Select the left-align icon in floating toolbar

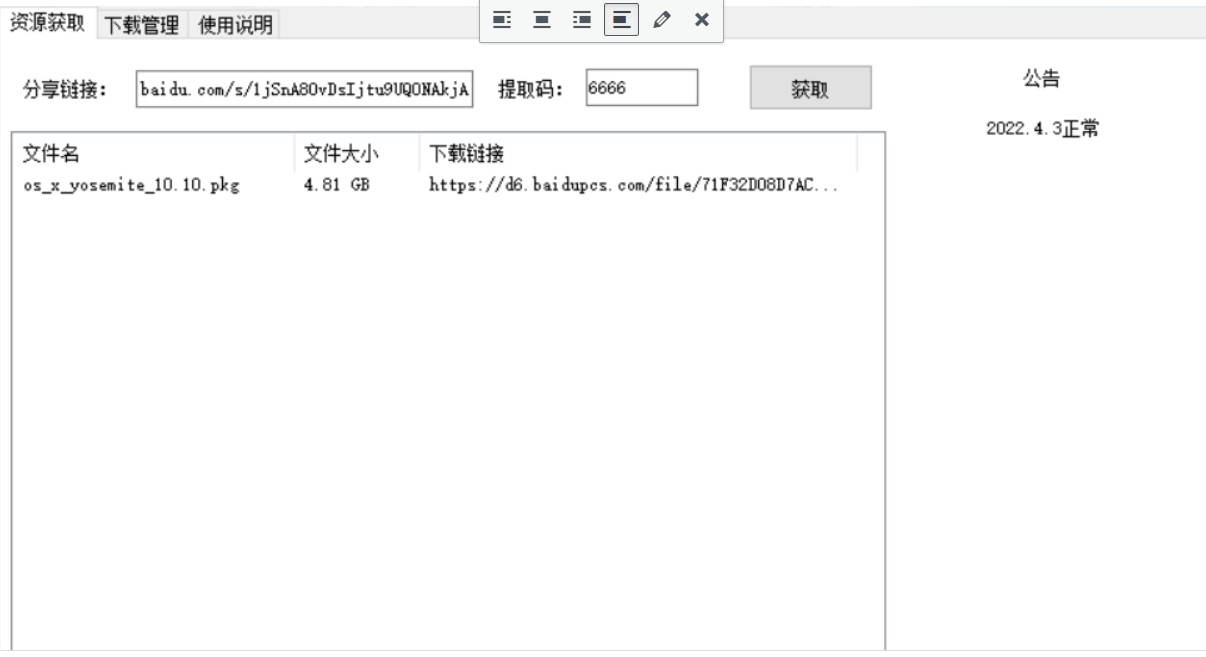[500, 20]
